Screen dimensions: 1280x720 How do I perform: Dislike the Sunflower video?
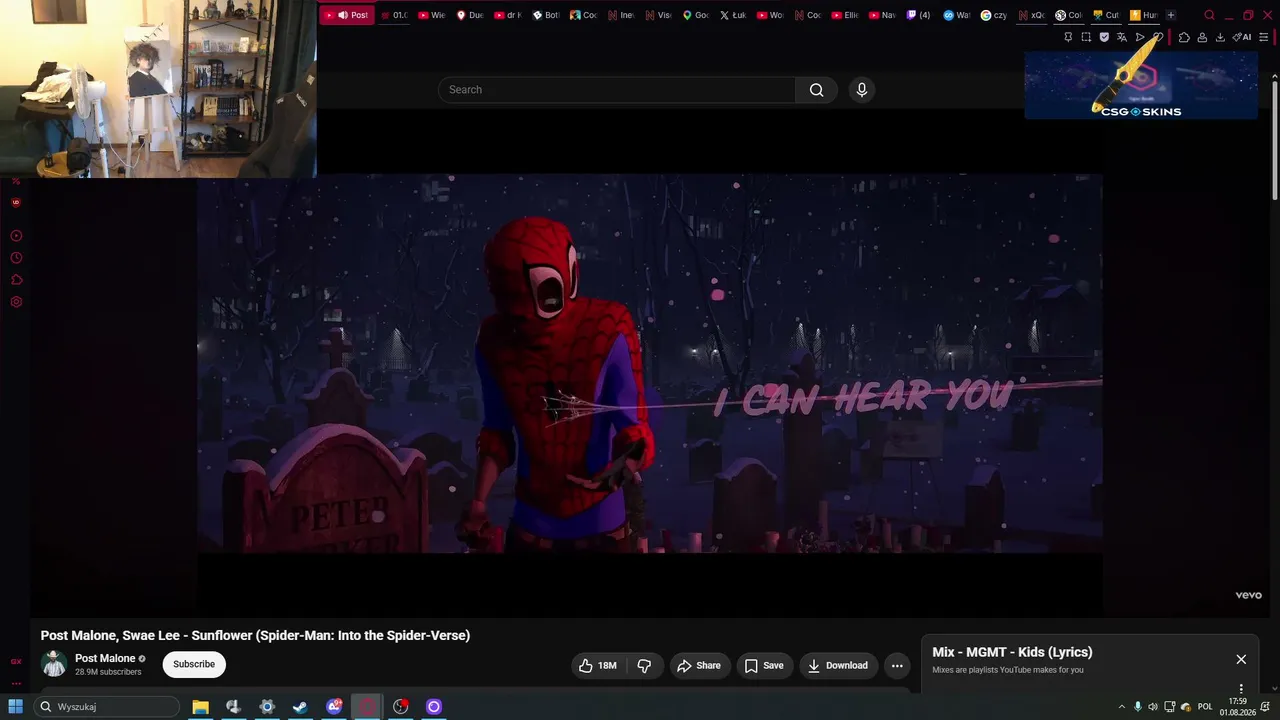tap(645, 666)
